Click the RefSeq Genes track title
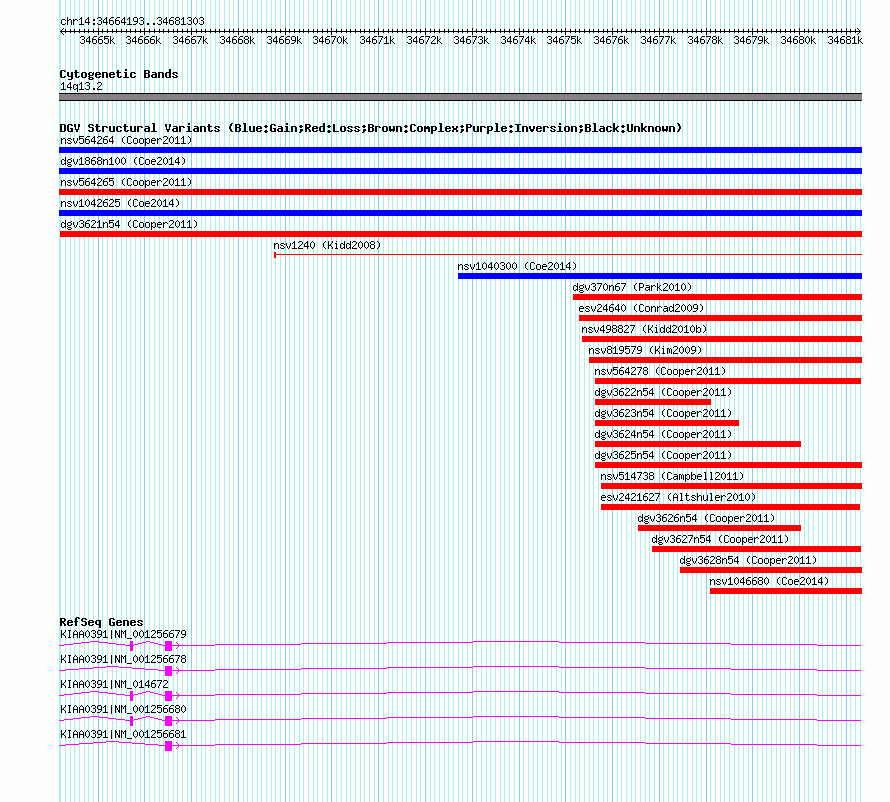This screenshot has width=890, height=802. click(101, 622)
